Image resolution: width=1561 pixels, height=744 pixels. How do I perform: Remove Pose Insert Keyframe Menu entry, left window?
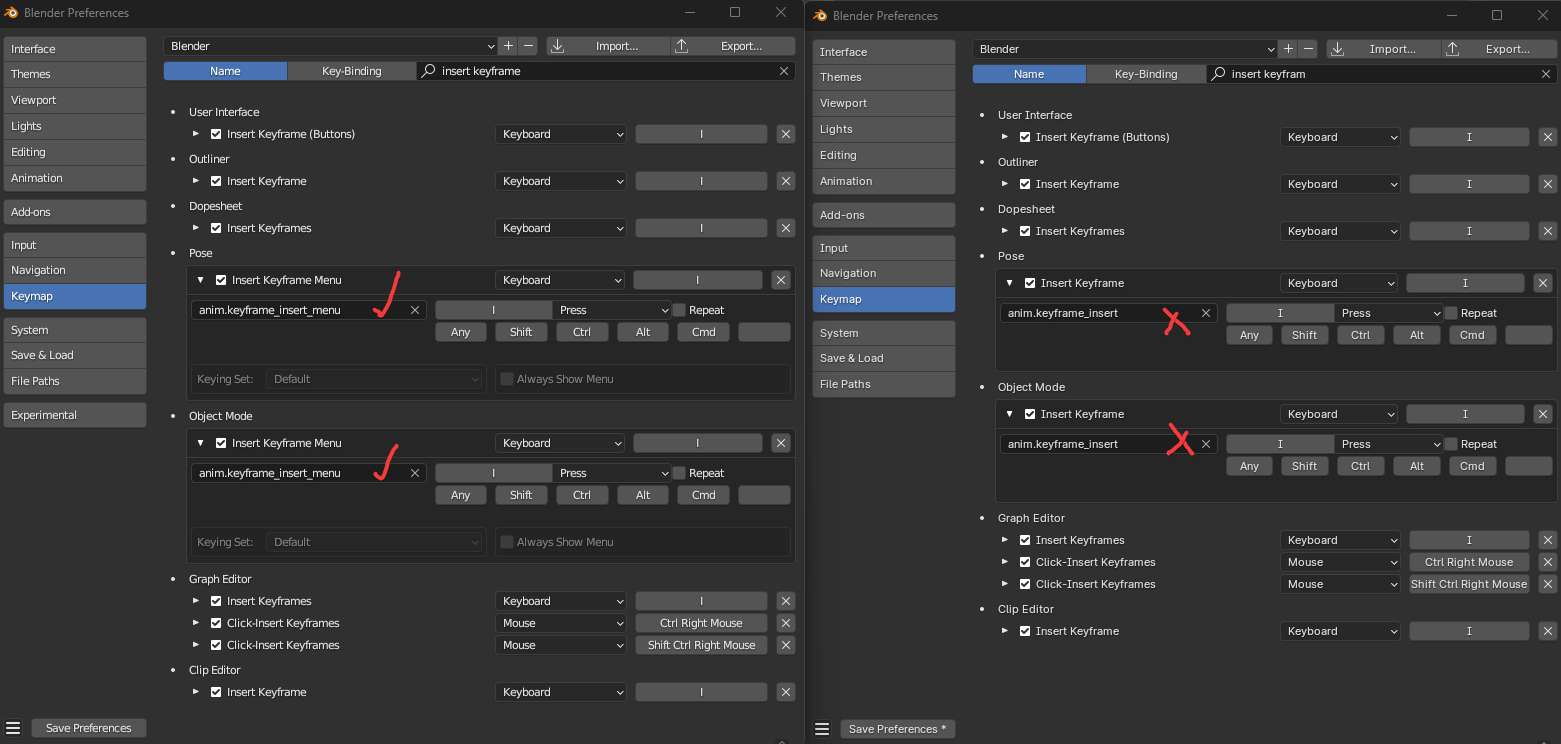point(781,280)
